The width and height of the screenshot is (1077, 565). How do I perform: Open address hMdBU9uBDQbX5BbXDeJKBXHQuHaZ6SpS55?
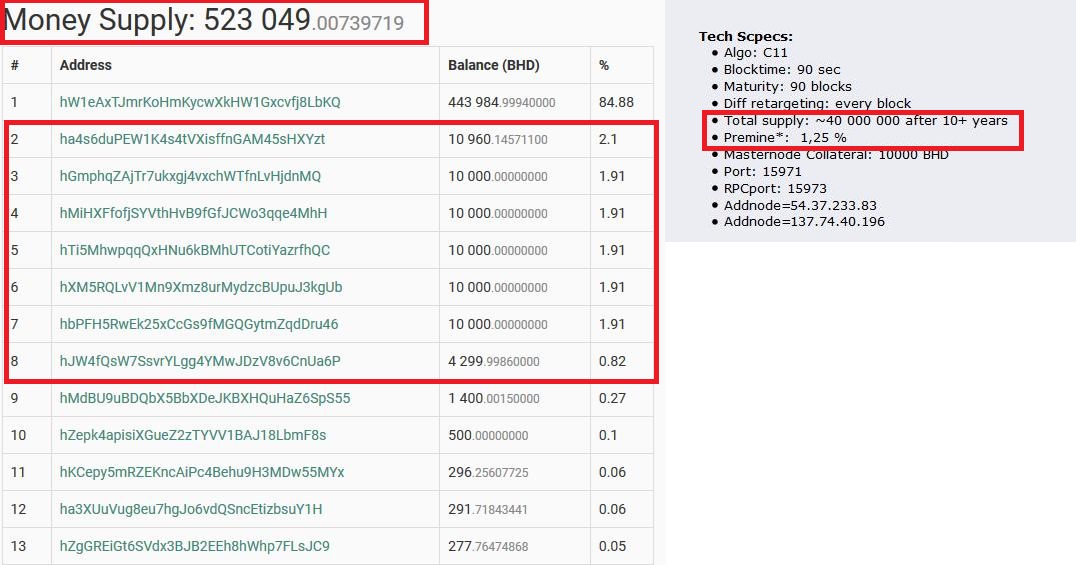(x=205, y=399)
